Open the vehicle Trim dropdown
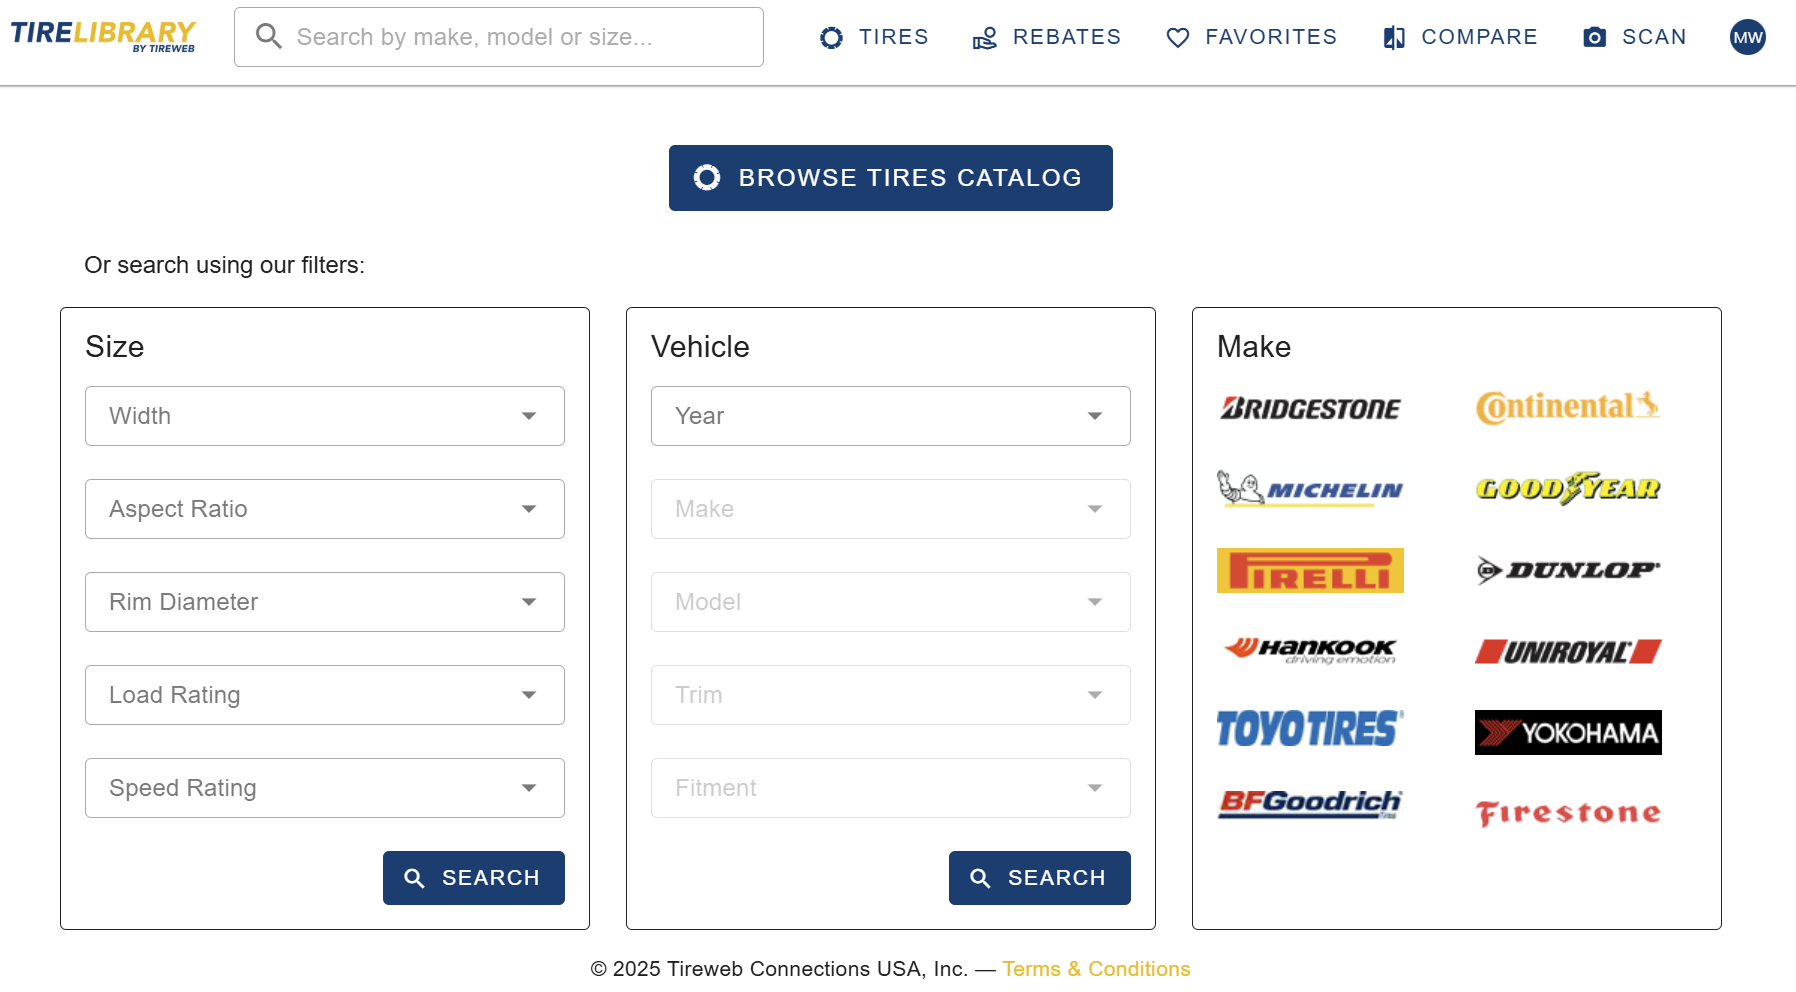This screenshot has height=992, width=1796. click(x=891, y=695)
